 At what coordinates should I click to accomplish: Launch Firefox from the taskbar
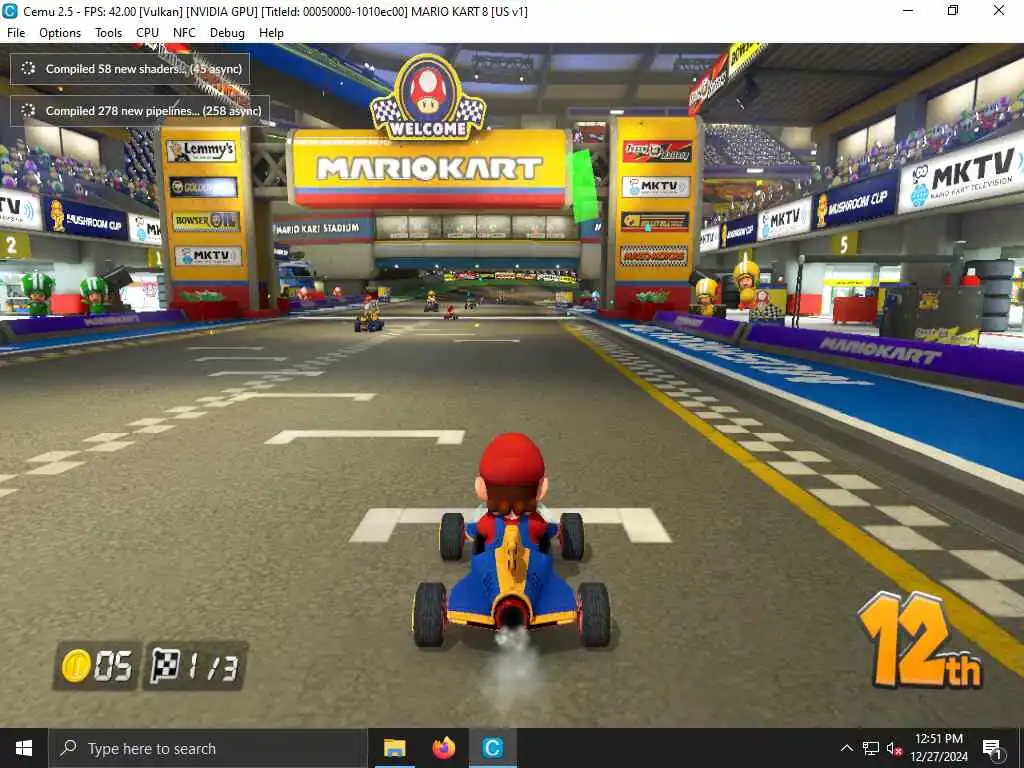(443, 748)
